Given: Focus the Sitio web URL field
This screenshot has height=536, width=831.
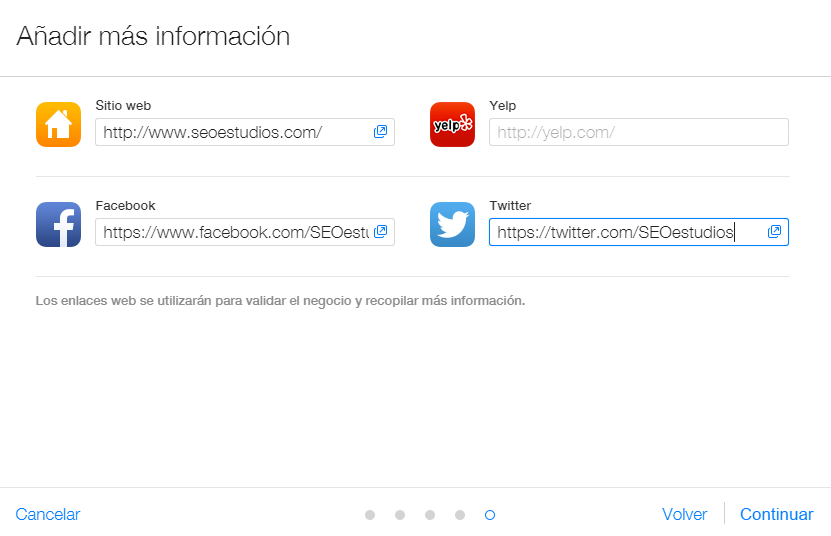Looking at the screenshot, I should pyautogui.click(x=245, y=132).
